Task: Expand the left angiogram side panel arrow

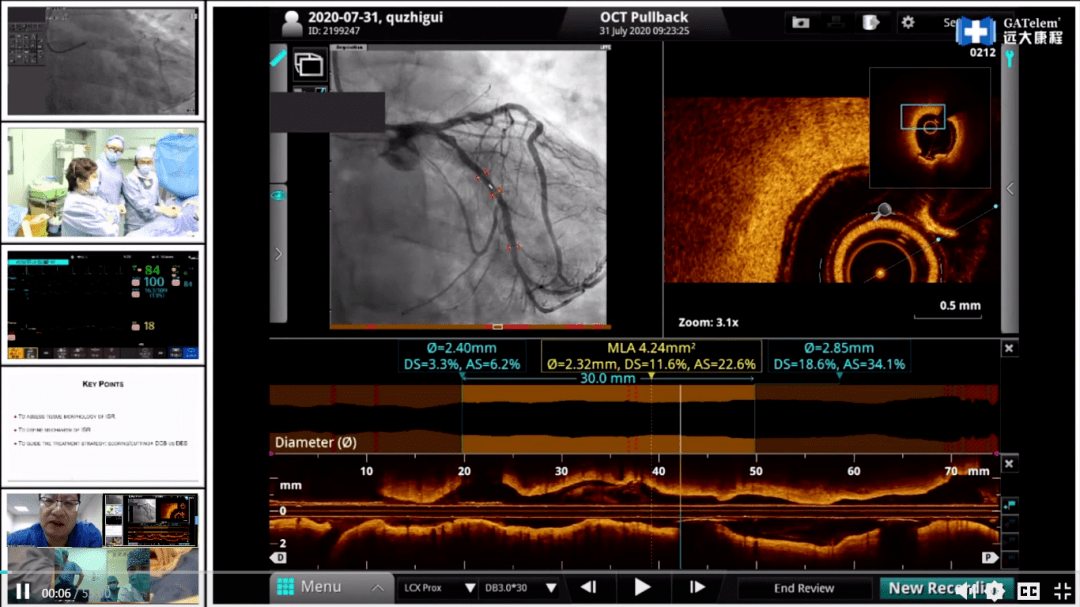Action: pyautogui.click(x=278, y=254)
